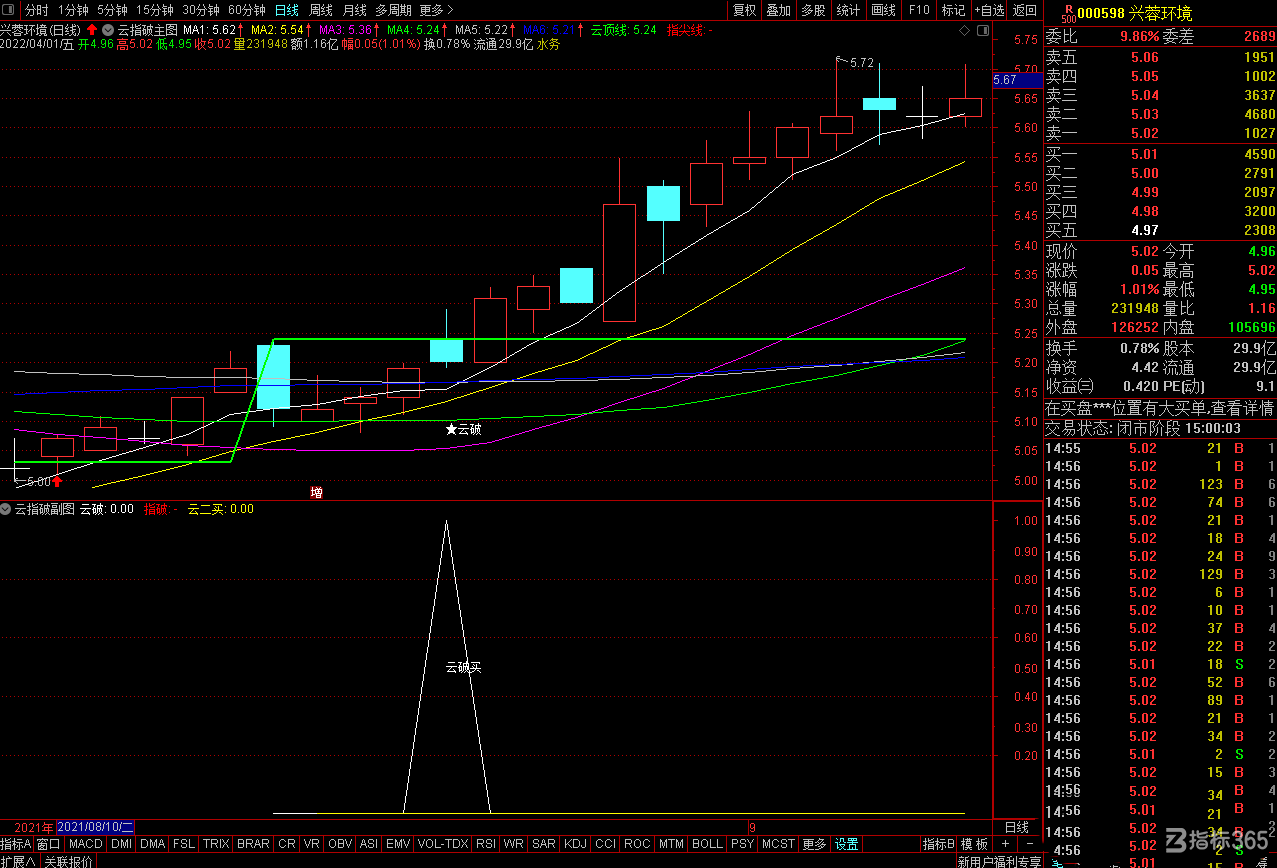The width and height of the screenshot is (1277, 868).
Task: Switch sub-chart to RSI indicator
Action: pyautogui.click(x=486, y=844)
